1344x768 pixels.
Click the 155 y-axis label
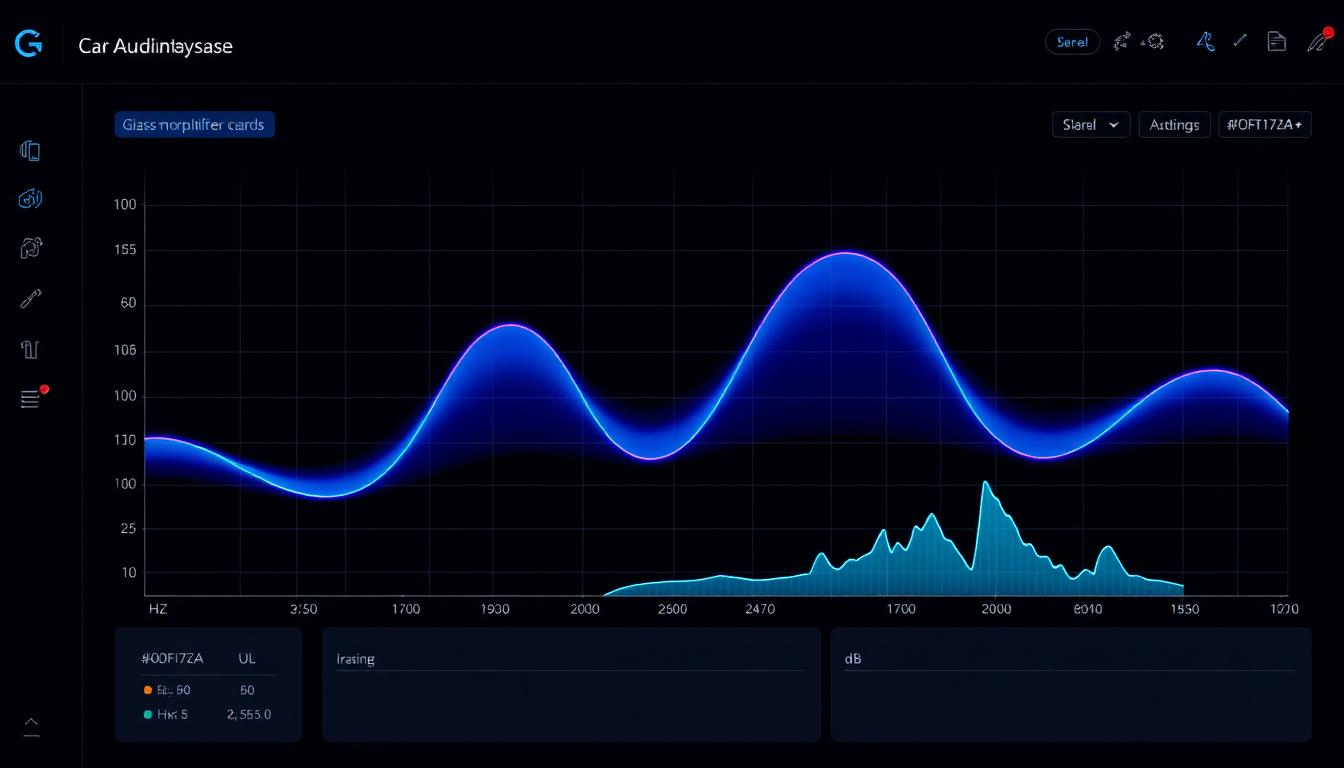point(126,250)
